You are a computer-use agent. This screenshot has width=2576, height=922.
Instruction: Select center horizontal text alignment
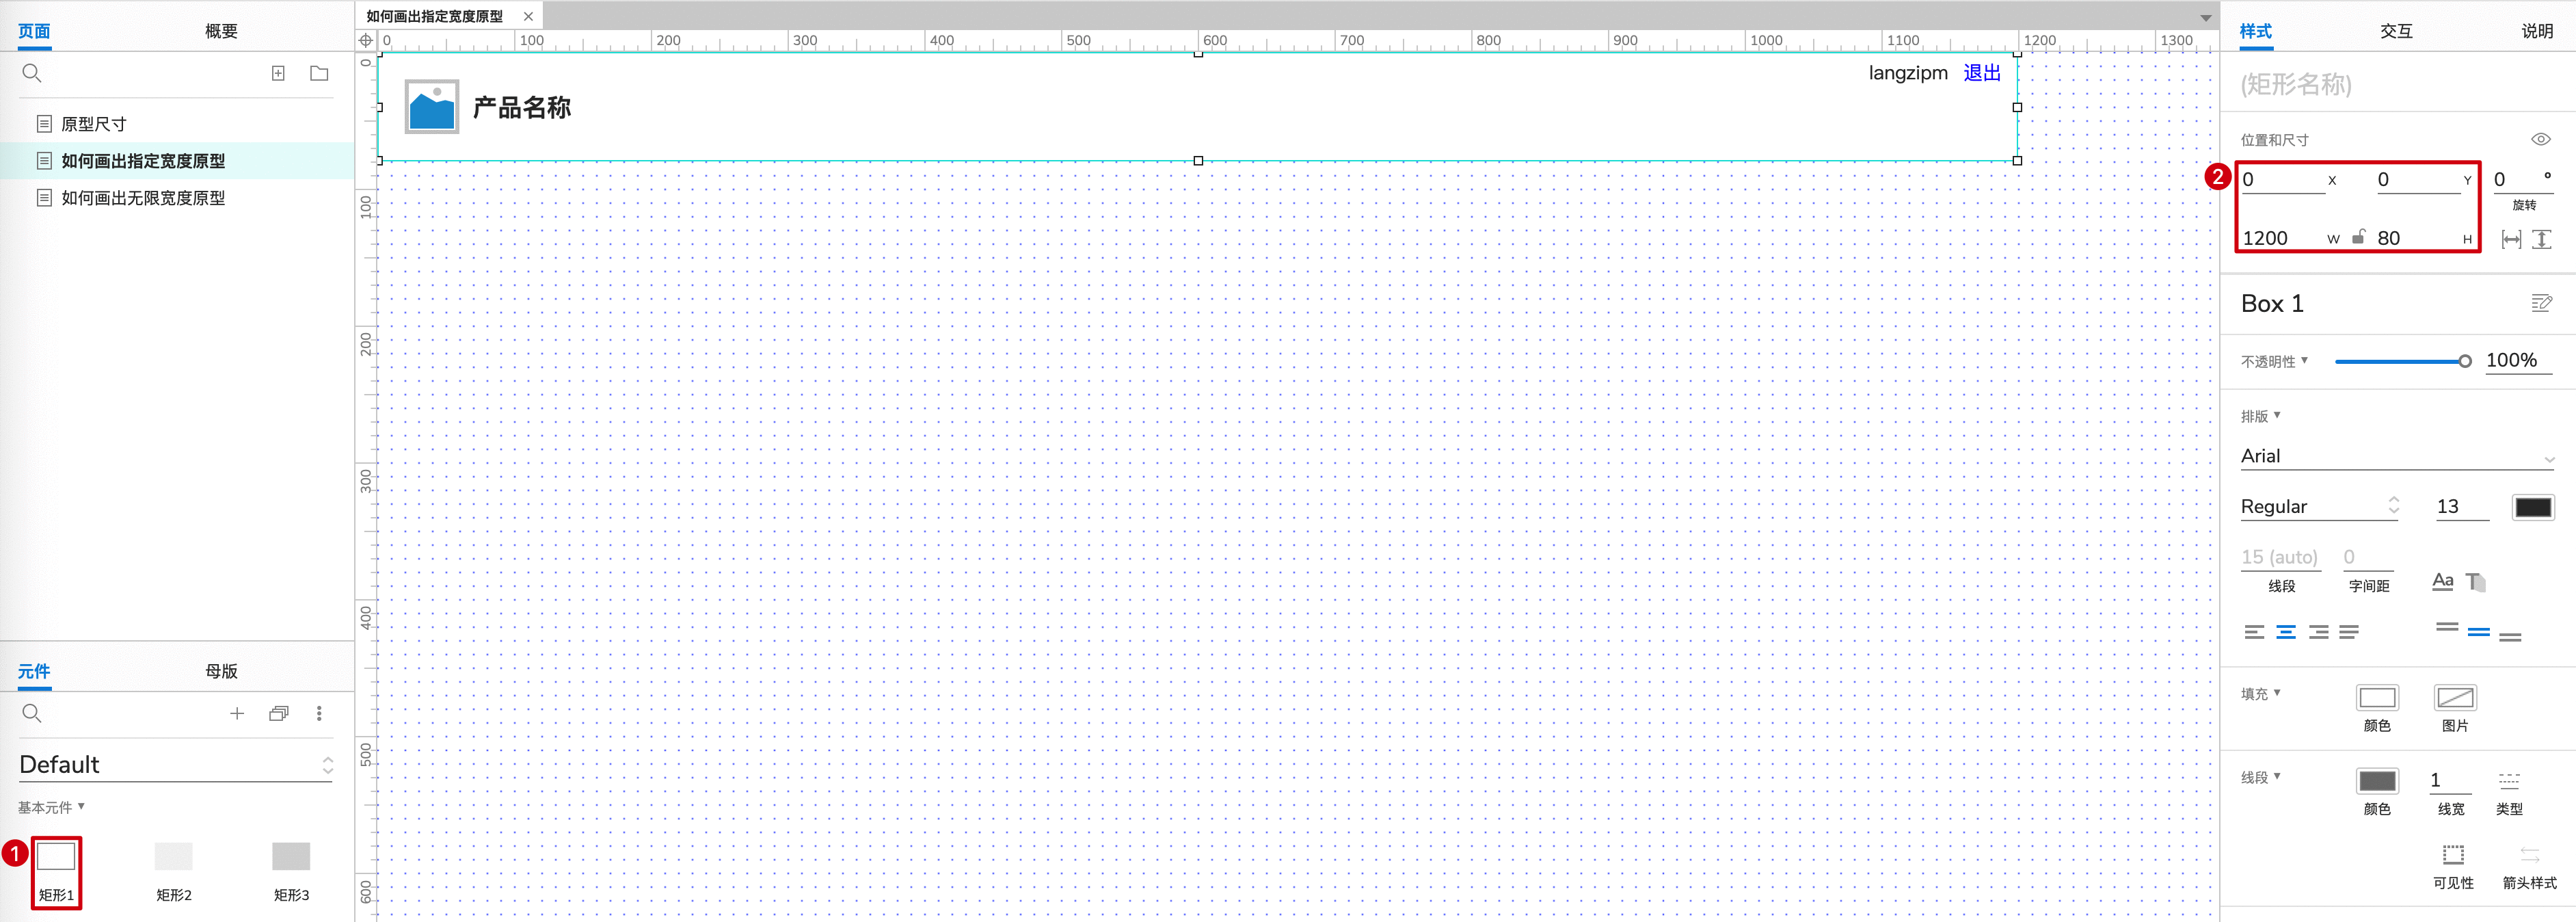[x=2286, y=632]
